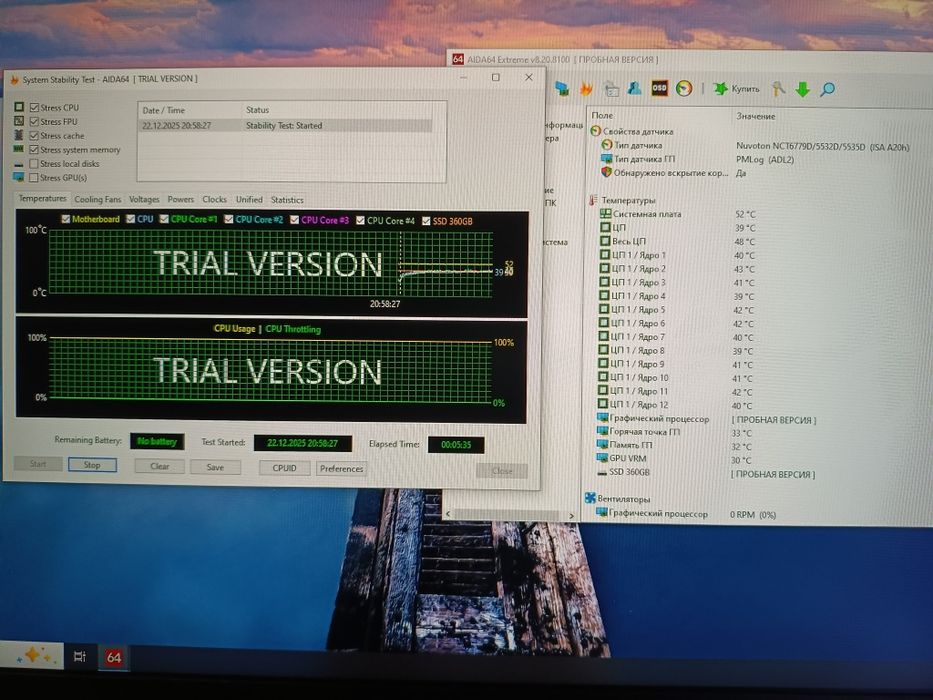933x700 pixels.
Task: Click the key icon next to Купить
Action: coord(778,89)
